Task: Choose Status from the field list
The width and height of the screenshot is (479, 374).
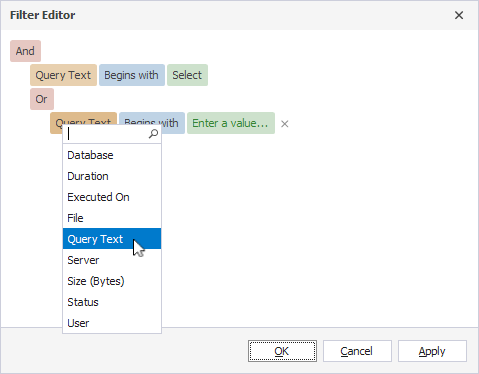Action: coord(112,302)
